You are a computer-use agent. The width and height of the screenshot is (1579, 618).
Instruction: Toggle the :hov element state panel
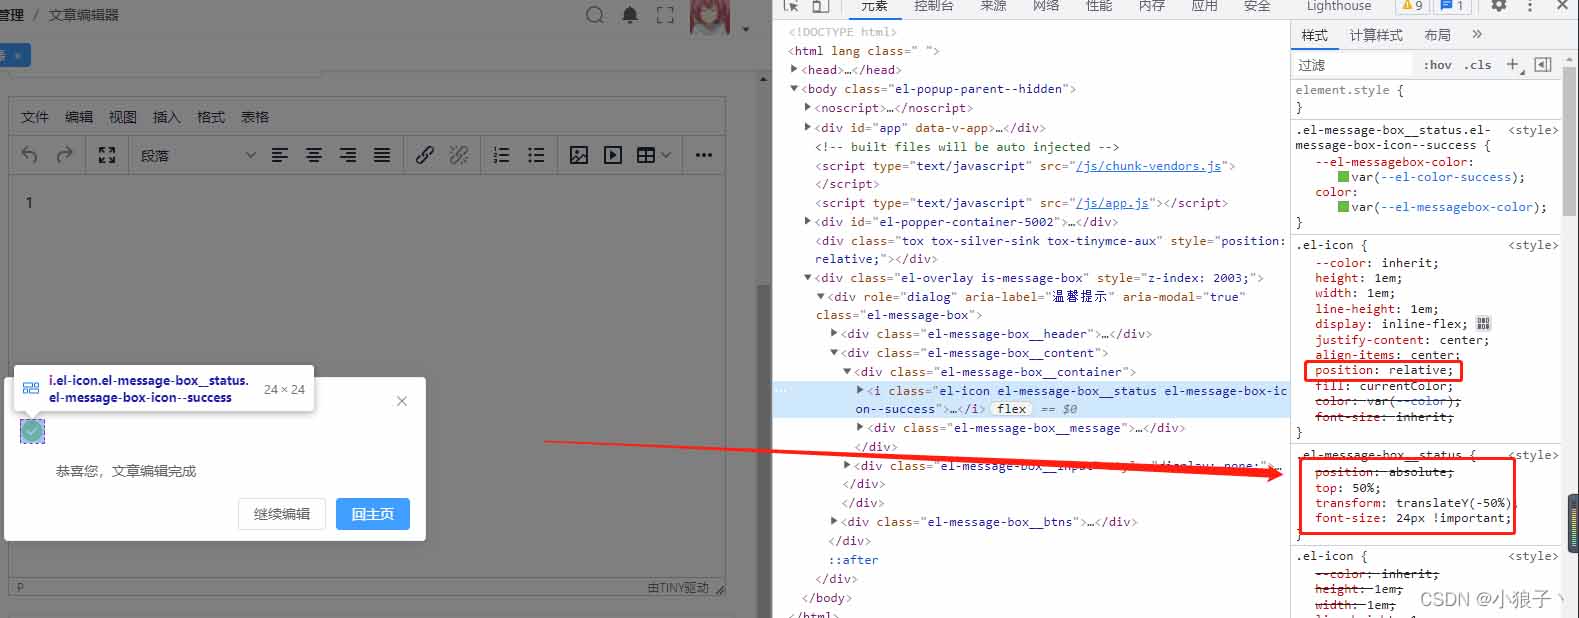[x=1437, y=65]
